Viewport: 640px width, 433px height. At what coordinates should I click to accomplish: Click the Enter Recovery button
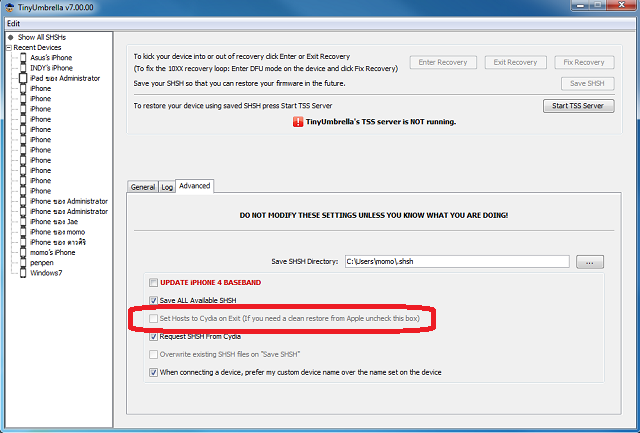pyautogui.click(x=443, y=62)
